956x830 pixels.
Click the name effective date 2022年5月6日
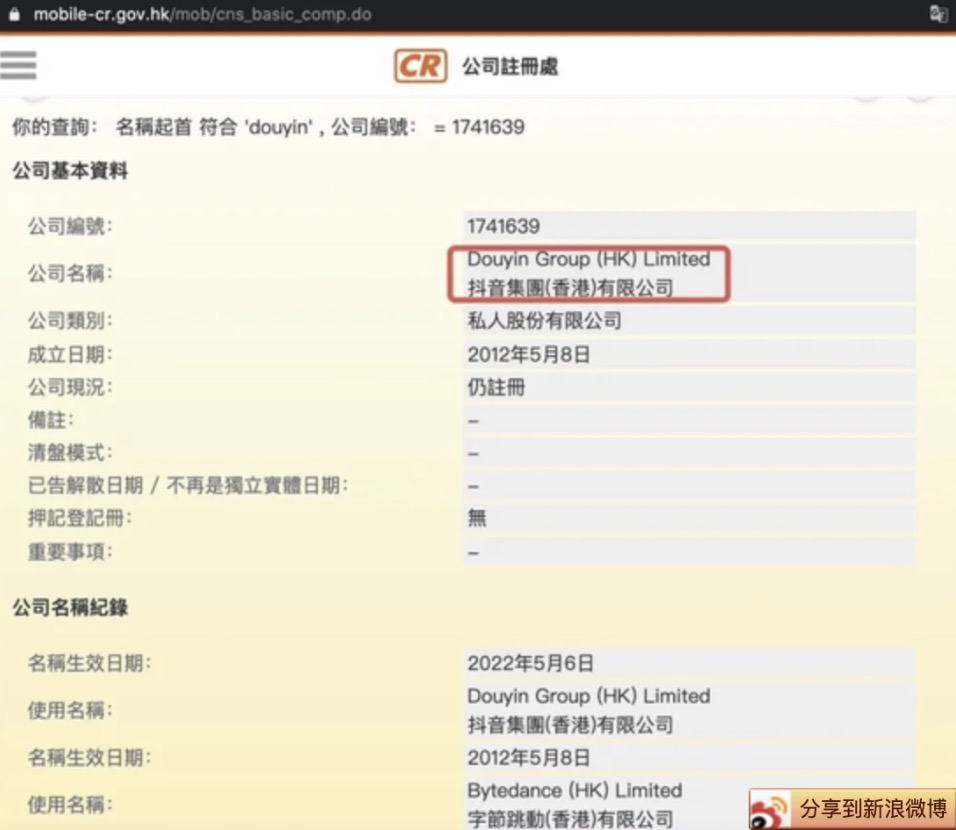click(530, 663)
